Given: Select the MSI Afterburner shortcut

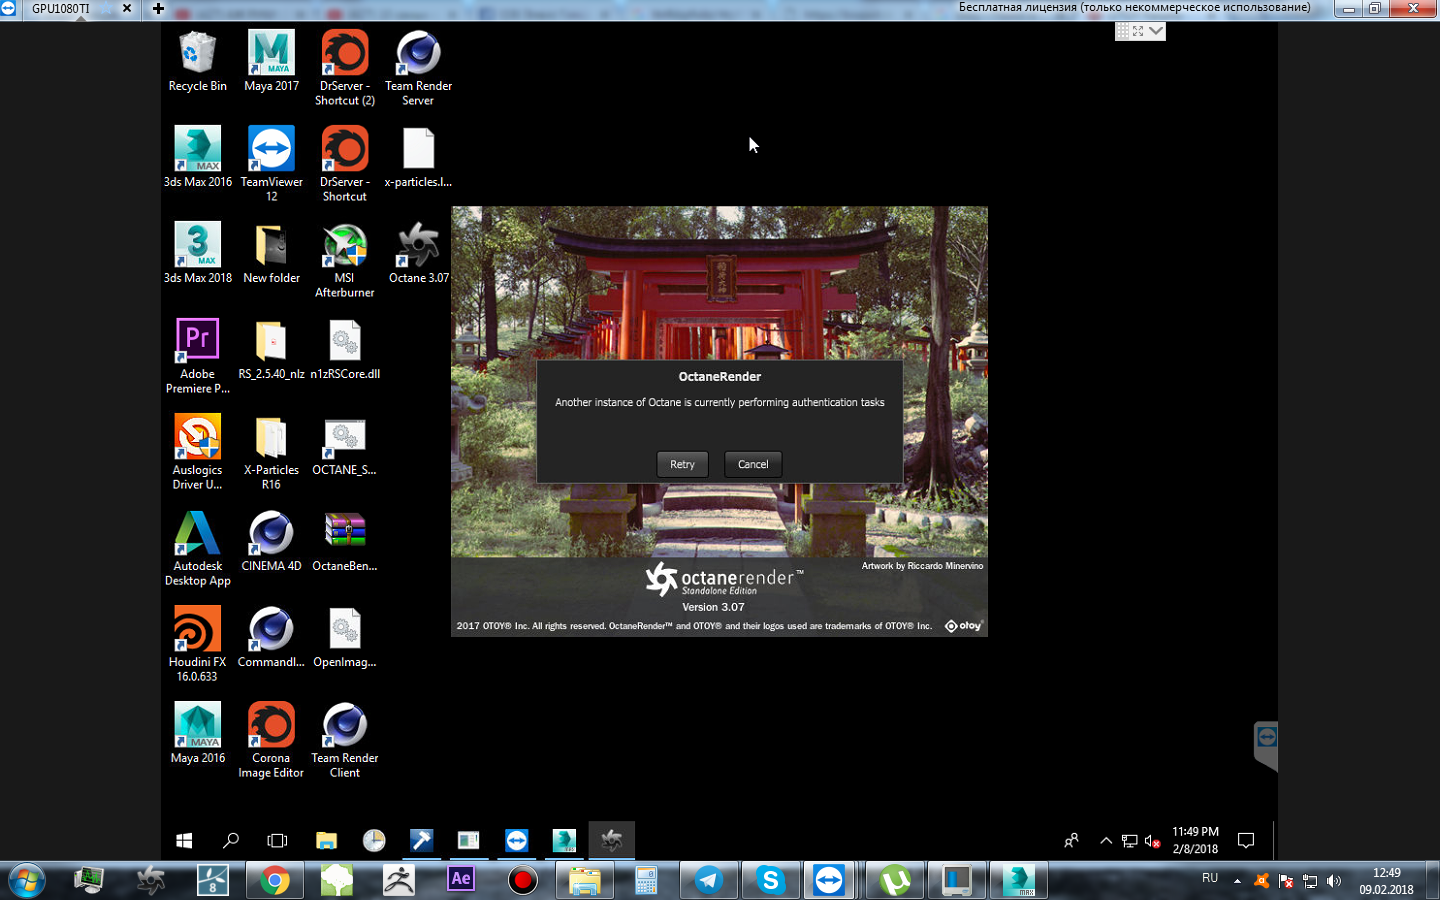Looking at the screenshot, I should coord(345,260).
